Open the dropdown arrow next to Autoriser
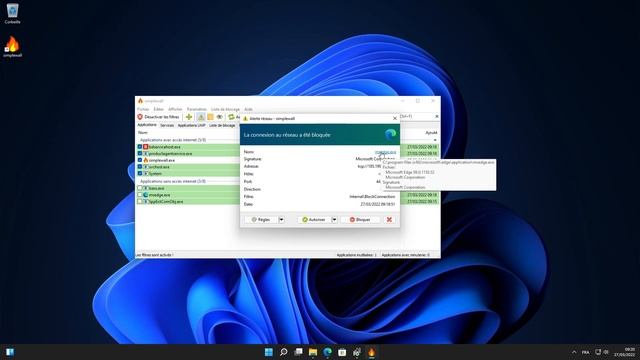Image resolution: width=640 pixels, height=360 pixels. (x=334, y=220)
